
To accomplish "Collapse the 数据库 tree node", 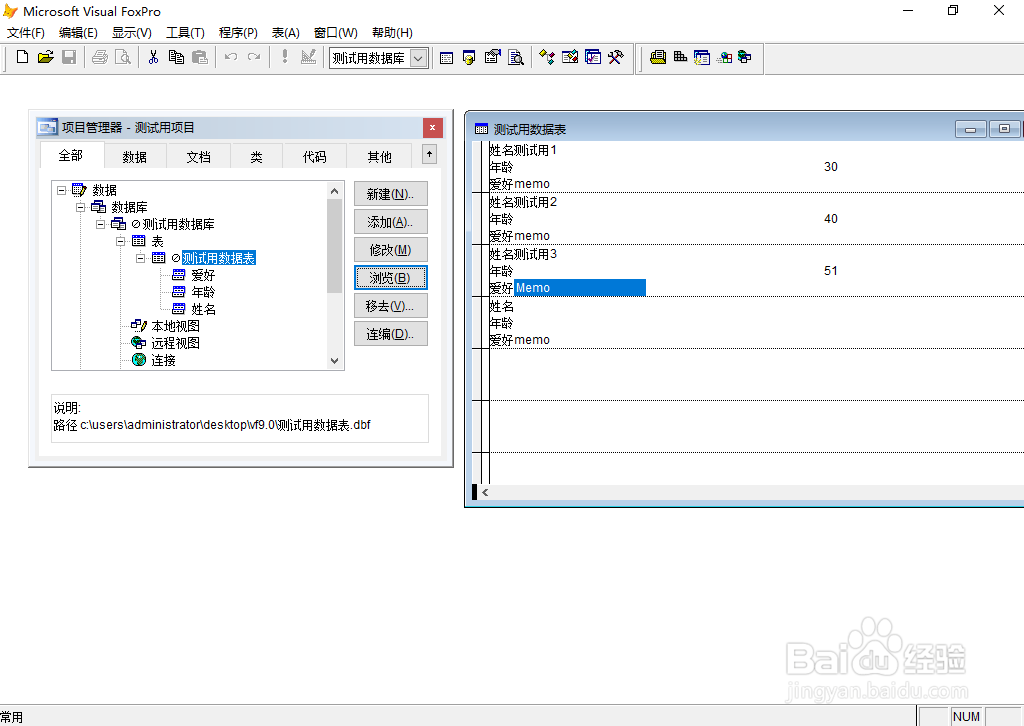I will (80, 208).
